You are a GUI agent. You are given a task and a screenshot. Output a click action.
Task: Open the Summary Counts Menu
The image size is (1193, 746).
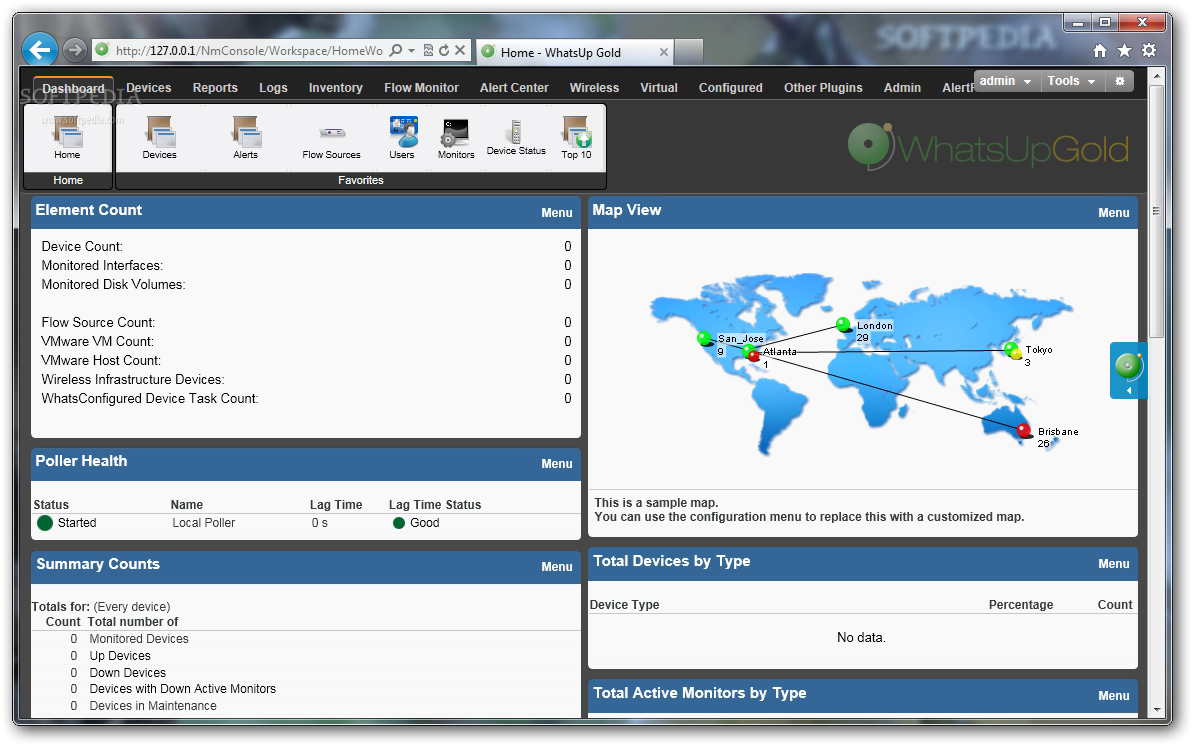pyautogui.click(x=557, y=567)
